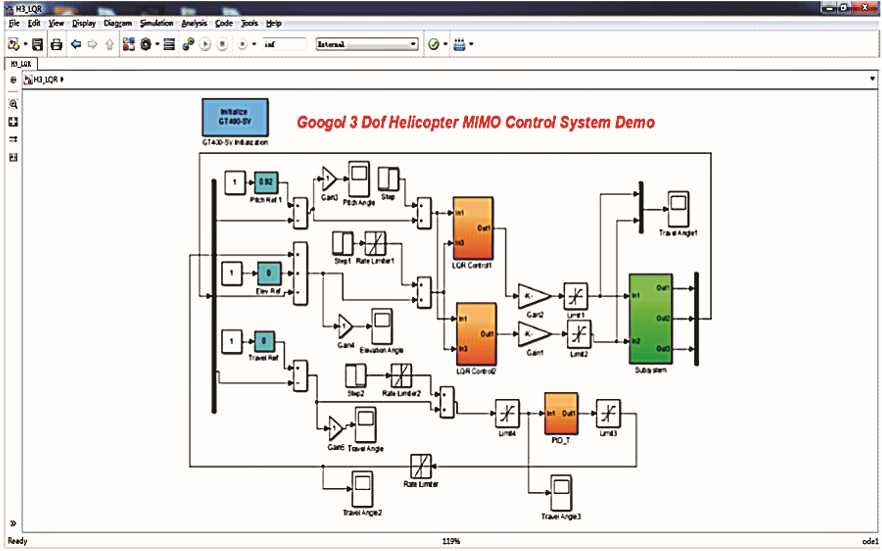Select the Travel Angle3 scope block

coord(561,493)
